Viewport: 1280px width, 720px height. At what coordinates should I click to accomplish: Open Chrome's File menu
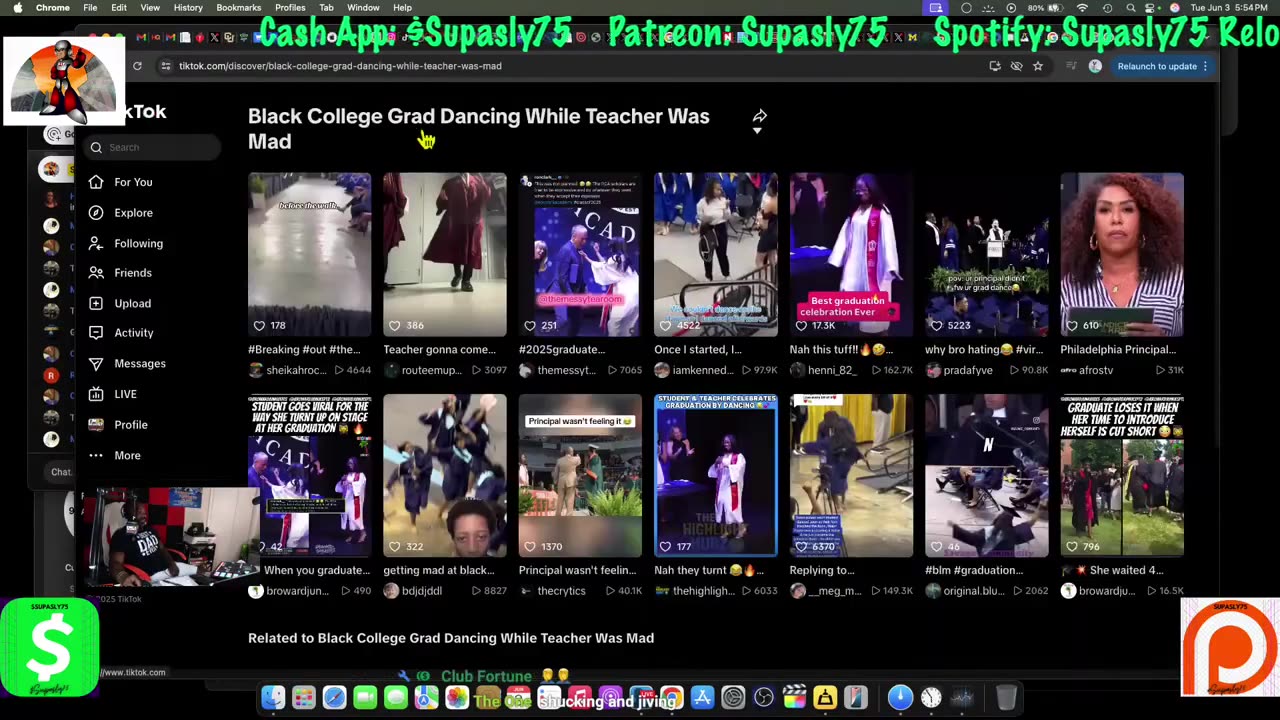pyautogui.click(x=90, y=7)
